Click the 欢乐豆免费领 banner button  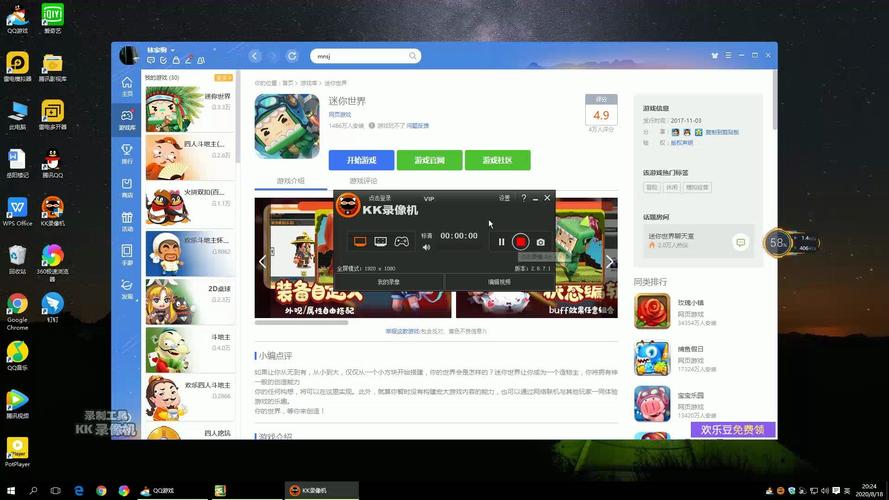click(733, 430)
